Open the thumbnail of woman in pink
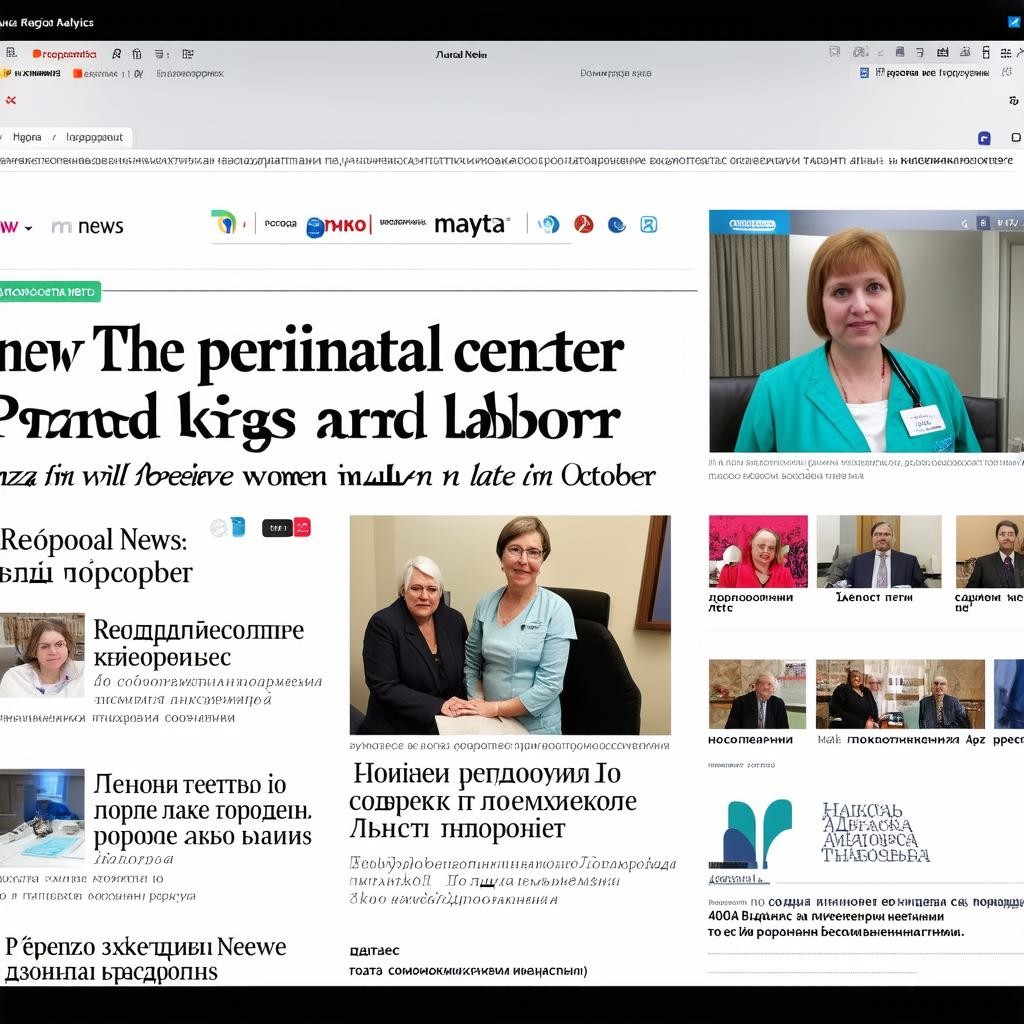The image size is (1024, 1024). [758, 551]
